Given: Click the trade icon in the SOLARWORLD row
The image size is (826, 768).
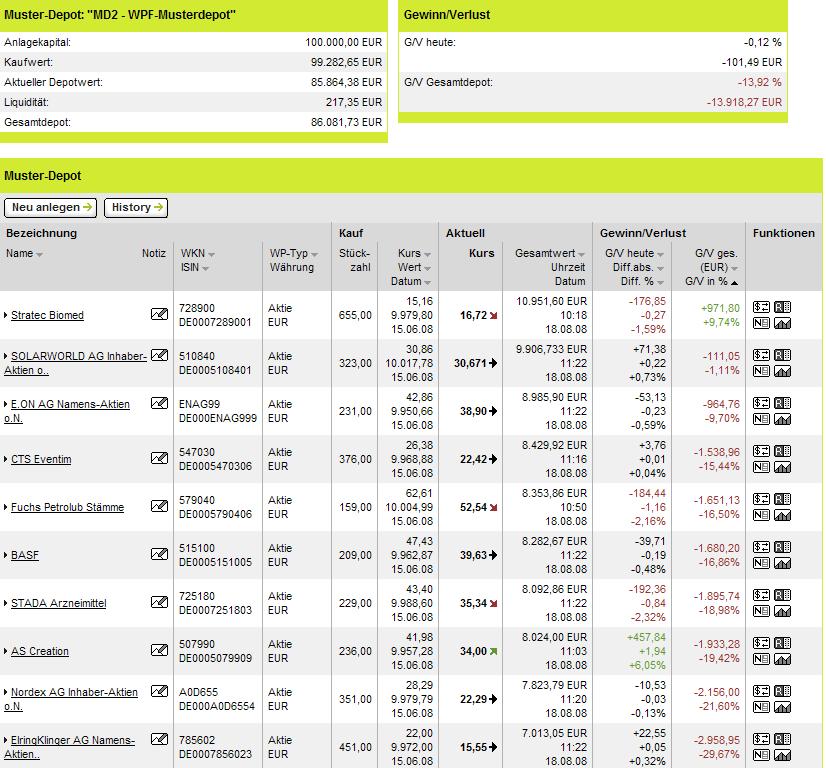Looking at the screenshot, I should pos(761,355).
